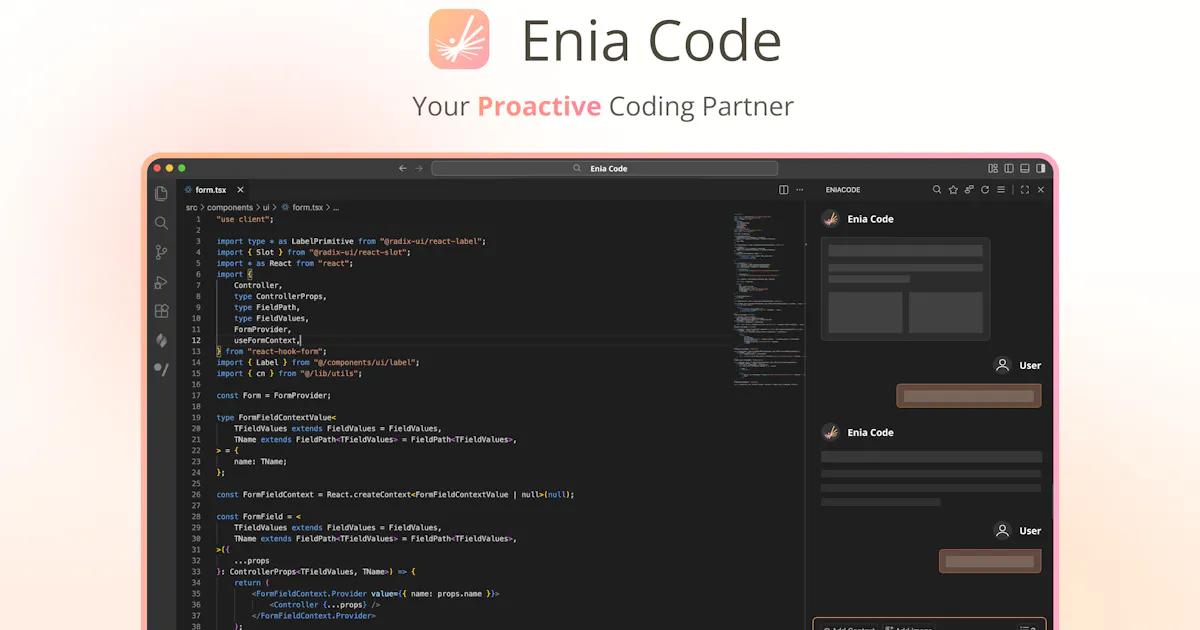Click the Enia Code command center search box
Viewport: 1200px width, 630px height.
pyautogui.click(x=604, y=169)
